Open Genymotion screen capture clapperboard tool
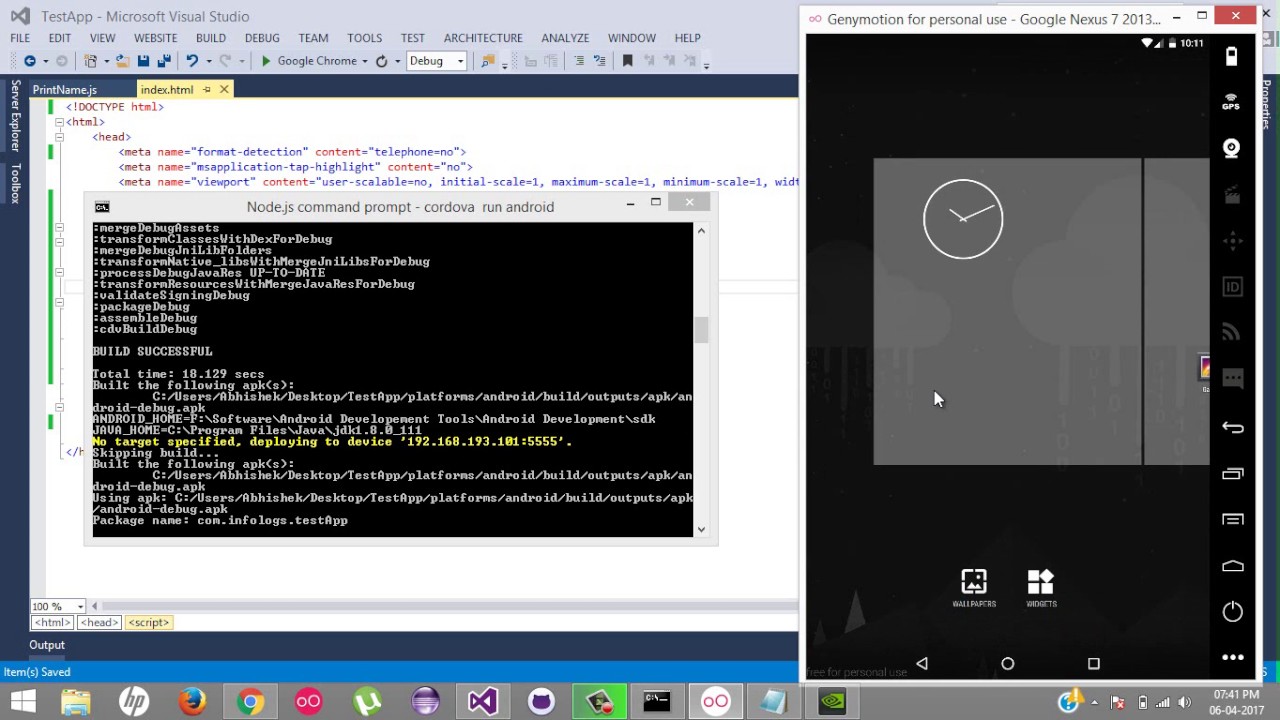 pos(1232,195)
